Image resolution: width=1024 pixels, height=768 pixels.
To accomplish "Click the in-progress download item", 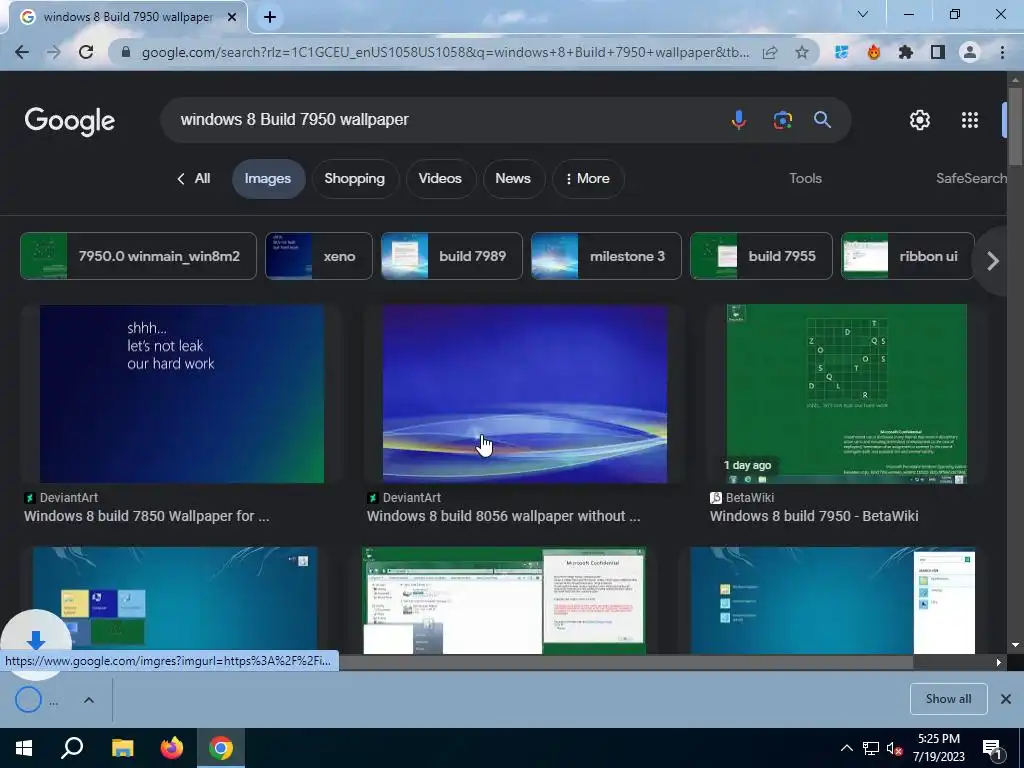I will tap(37, 700).
